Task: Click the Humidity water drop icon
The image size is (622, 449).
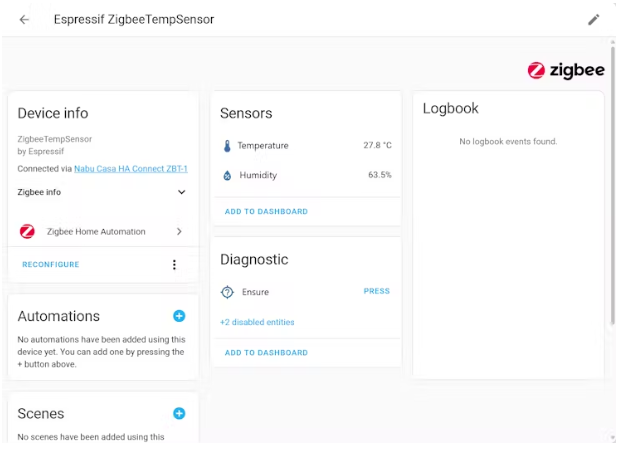Action: coord(227,176)
